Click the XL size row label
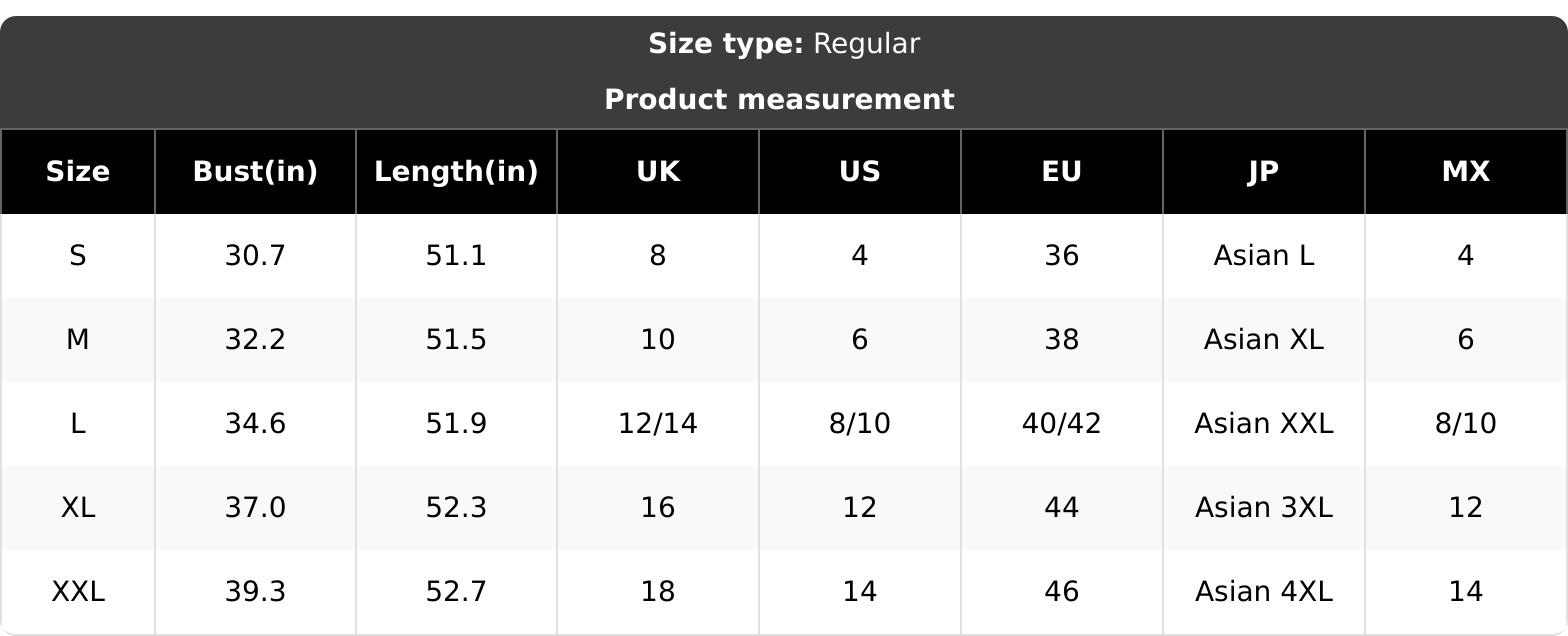The image size is (1568, 636). 78,508
